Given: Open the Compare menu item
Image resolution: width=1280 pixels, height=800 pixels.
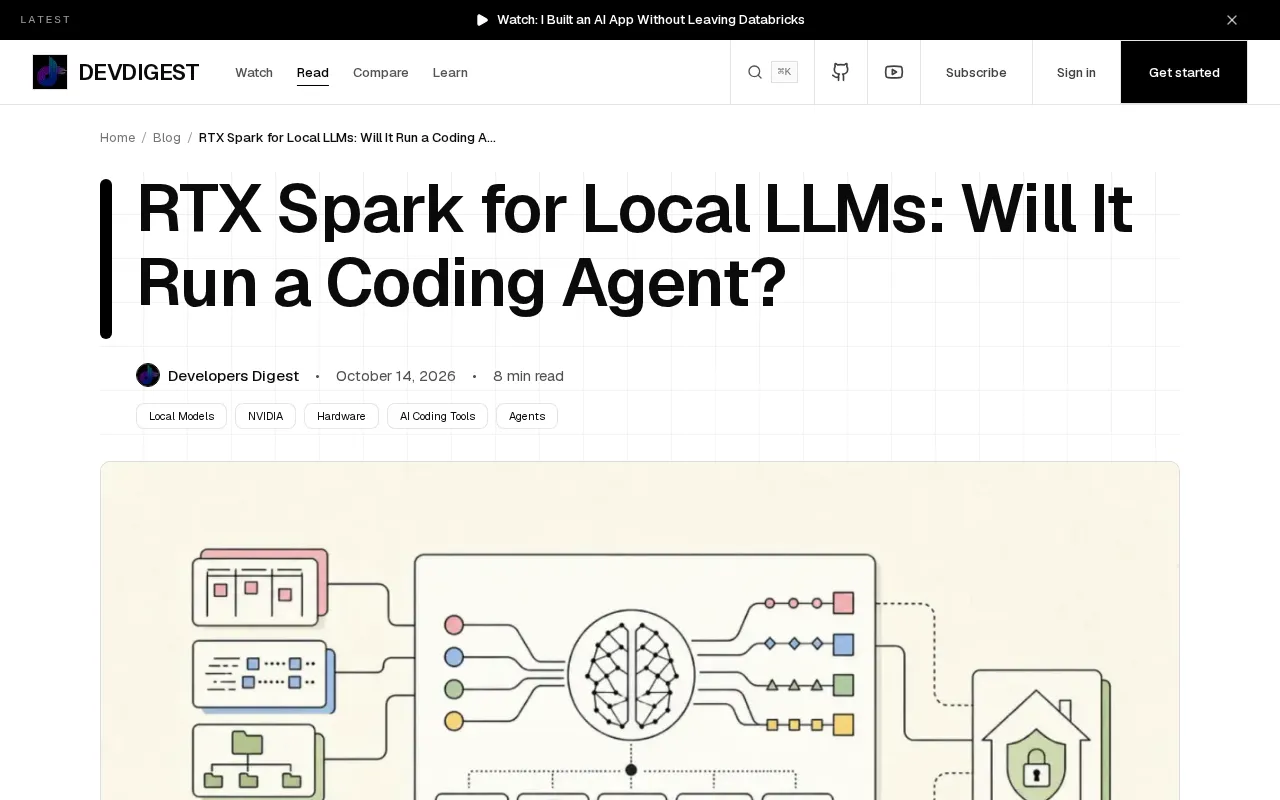Looking at the screenshot, I should (x=381, y=72).
